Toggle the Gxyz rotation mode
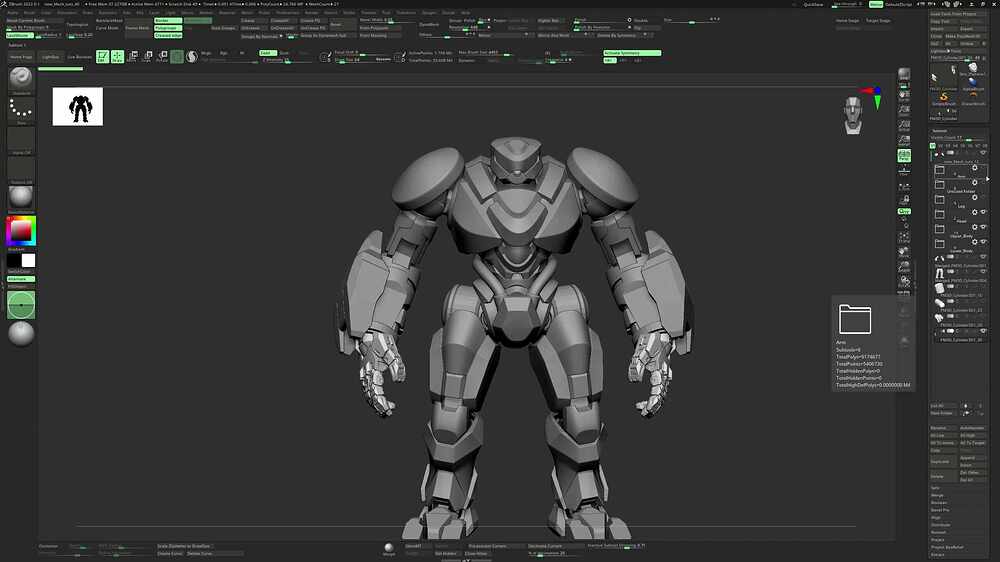This screenshot has height=562, width=1000. [x=904, y=211]
